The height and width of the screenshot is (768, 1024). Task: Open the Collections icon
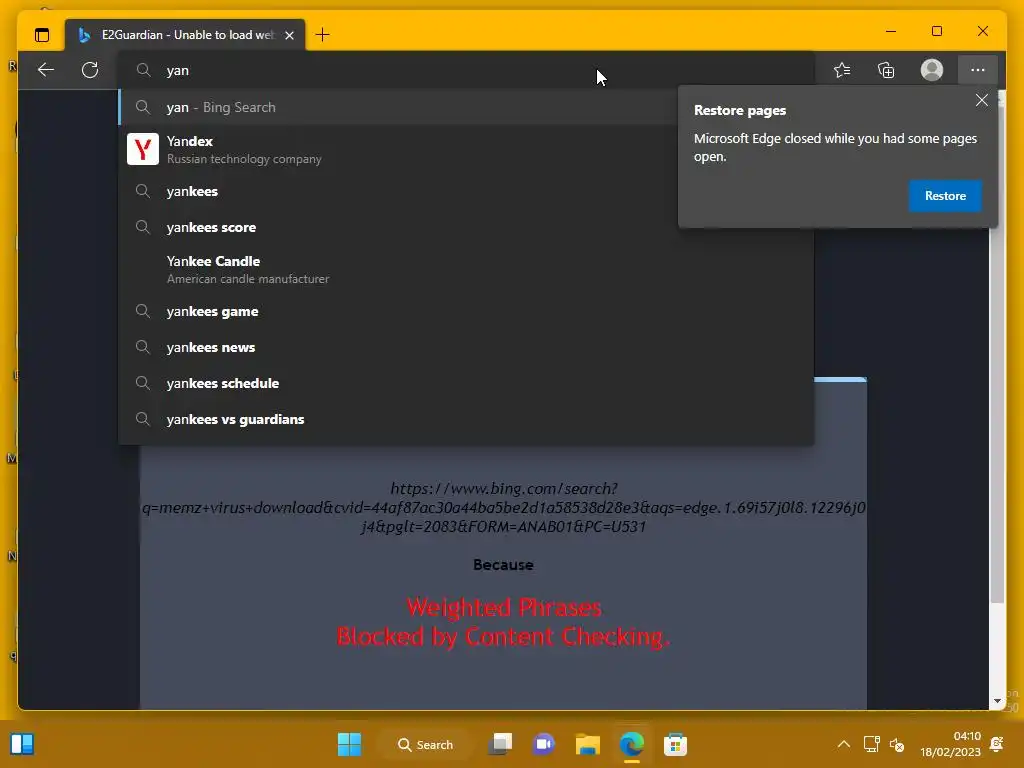pyautogui.click(x=886, y=70)
